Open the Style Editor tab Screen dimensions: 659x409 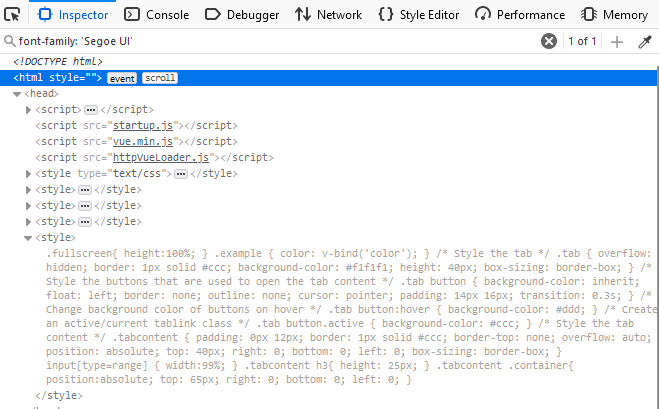(x=419, y=15)
